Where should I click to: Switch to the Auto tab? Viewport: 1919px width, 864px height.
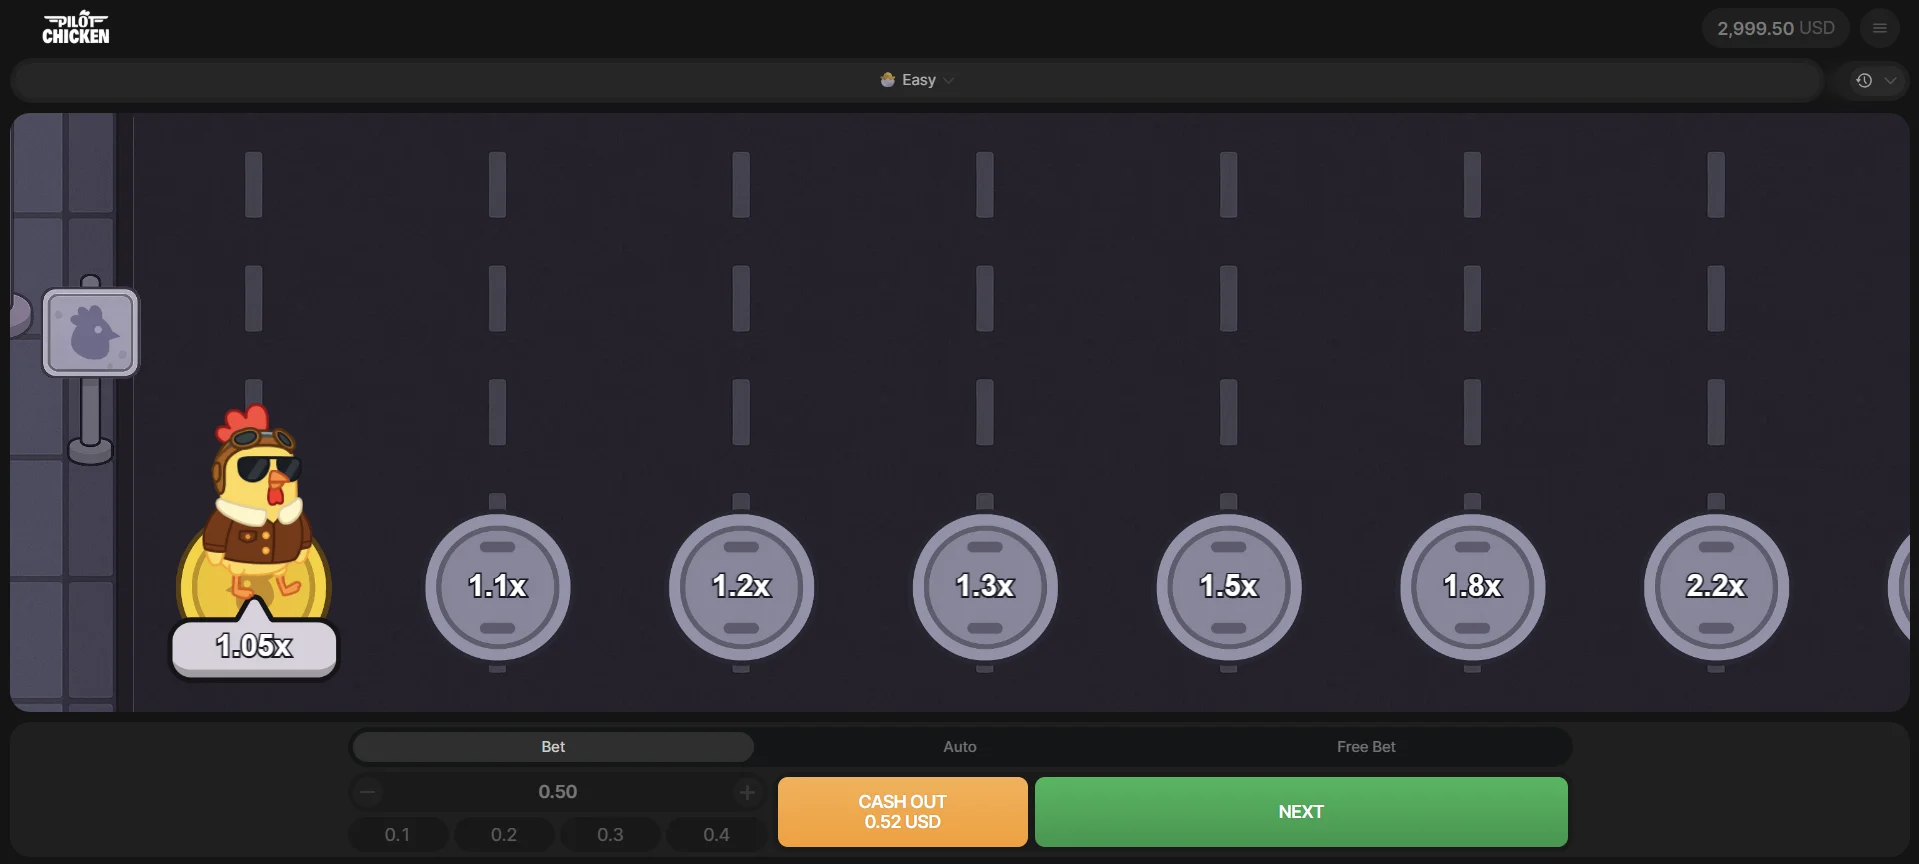(960, 747)
